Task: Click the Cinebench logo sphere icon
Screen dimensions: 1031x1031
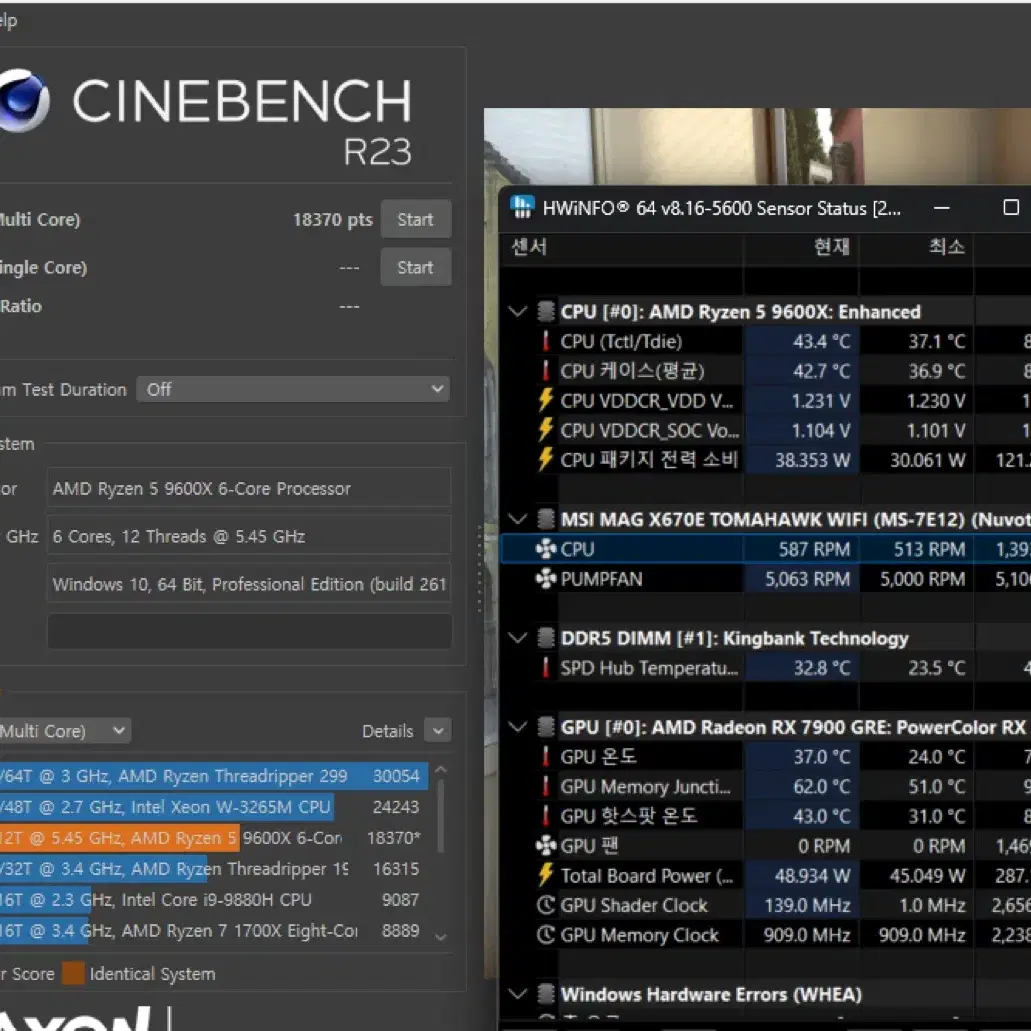Action: (24, 101)
